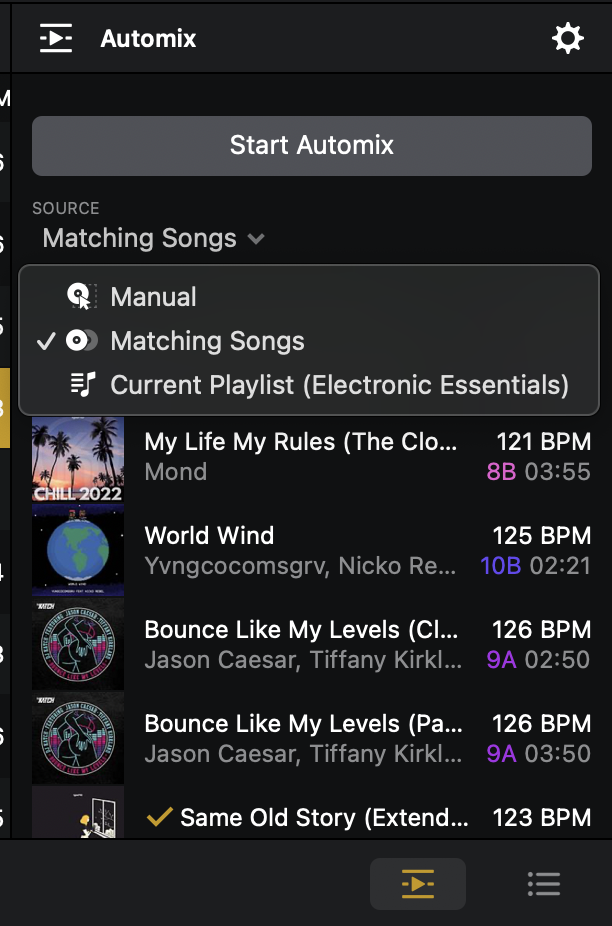
Task: Click the My Life My Rules artwork
Action: pos(78,459)
